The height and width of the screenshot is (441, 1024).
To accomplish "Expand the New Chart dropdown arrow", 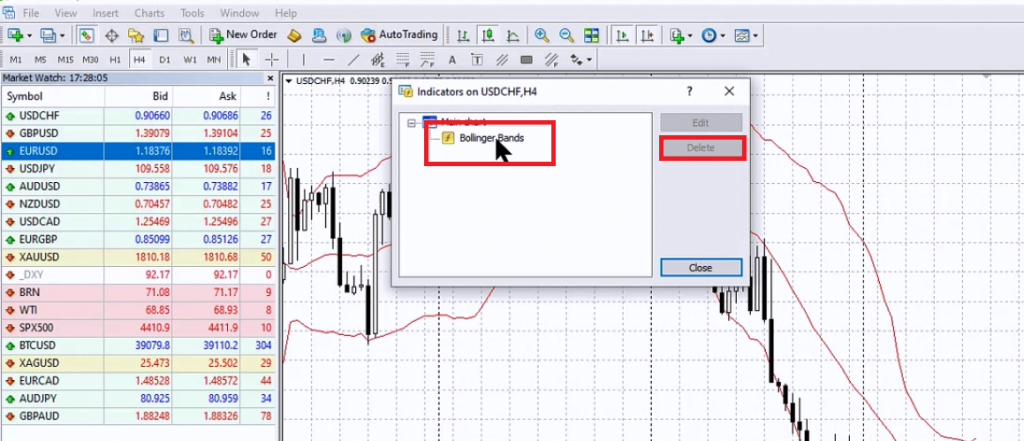I will 29,35.
